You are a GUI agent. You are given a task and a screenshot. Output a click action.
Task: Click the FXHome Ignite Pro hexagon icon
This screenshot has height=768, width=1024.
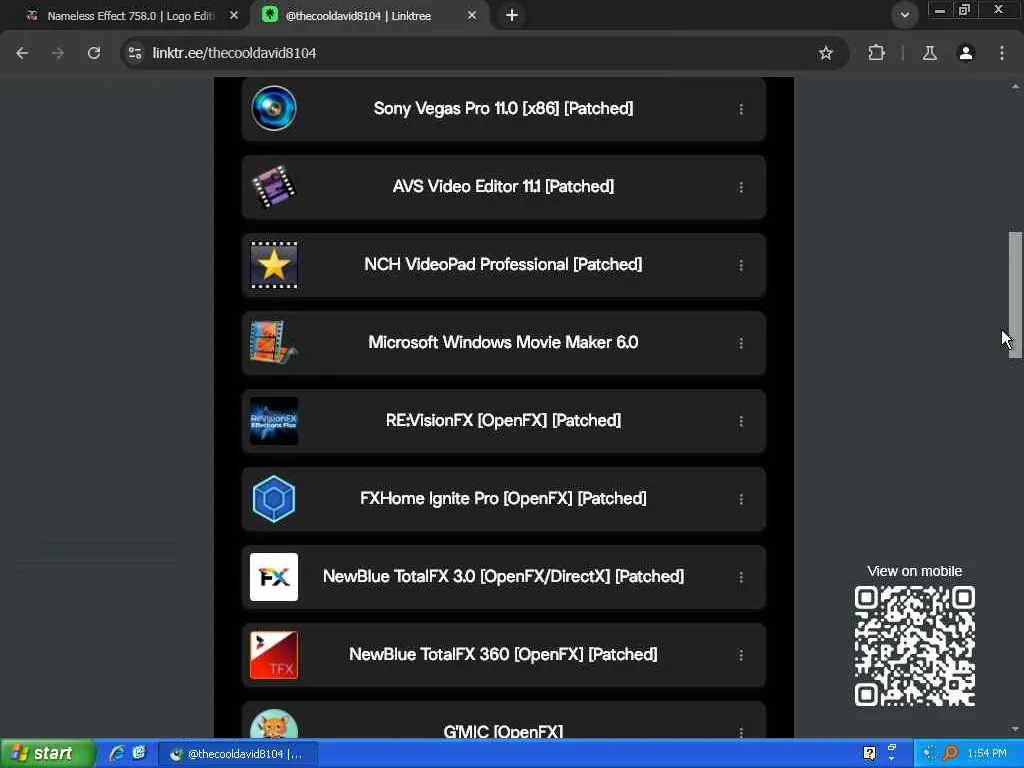click(x=274, y=498)
